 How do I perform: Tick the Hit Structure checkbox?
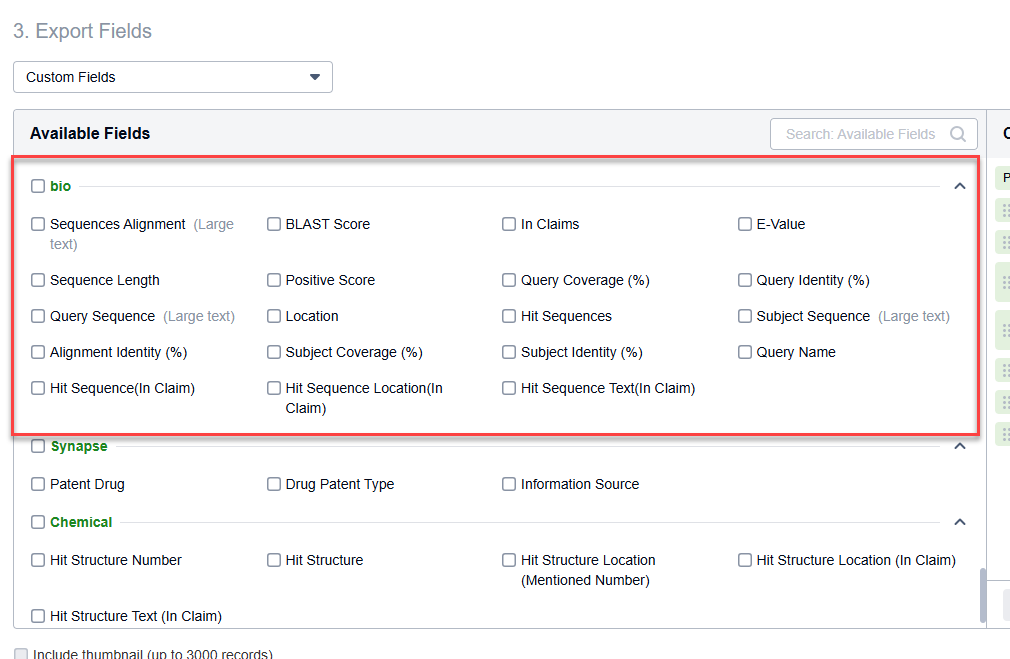pyautogui.click(x=274, y=560)
